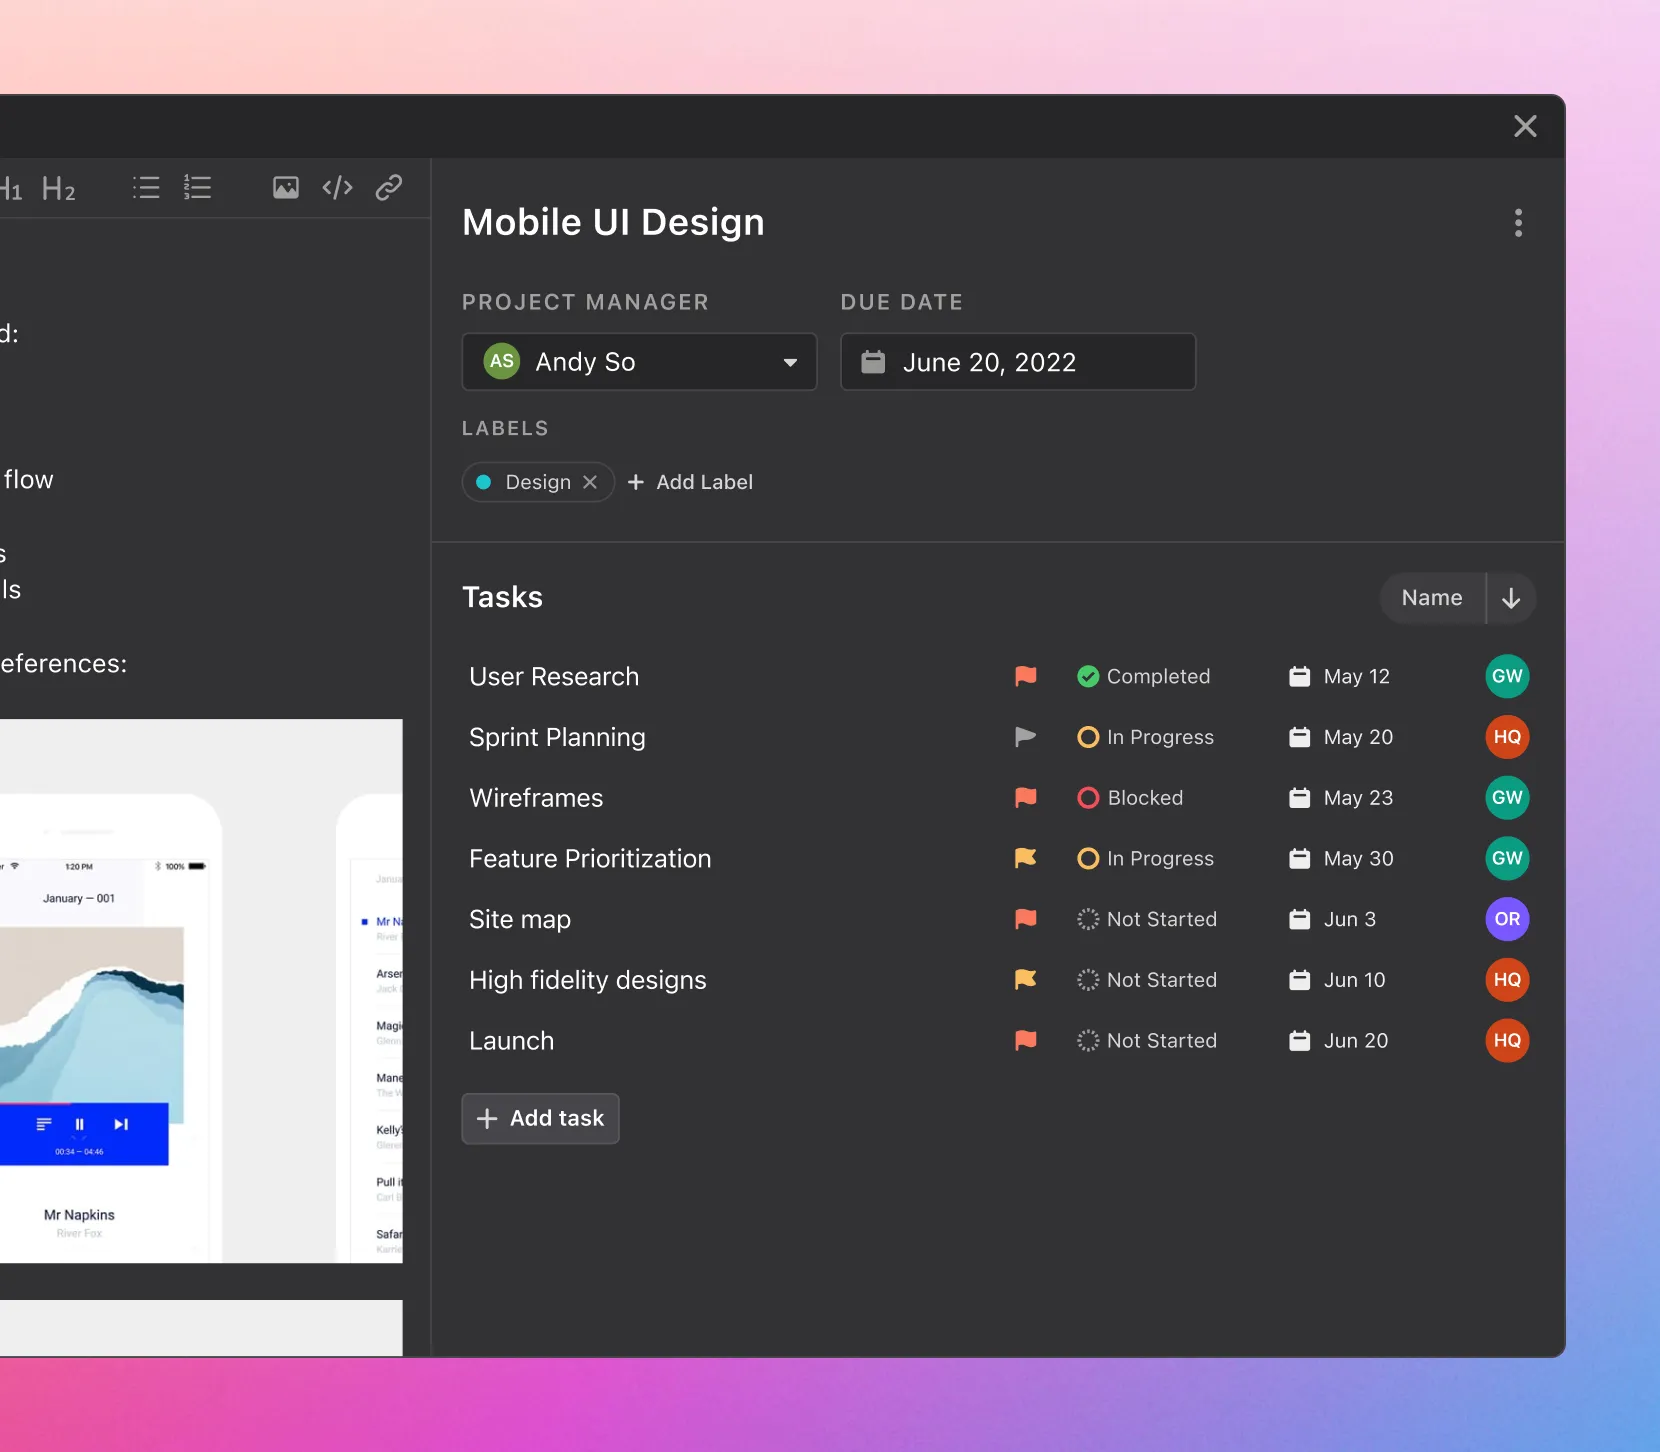Create a numbered list
Screen dimensions: 1660x1452
click(197, 187)
